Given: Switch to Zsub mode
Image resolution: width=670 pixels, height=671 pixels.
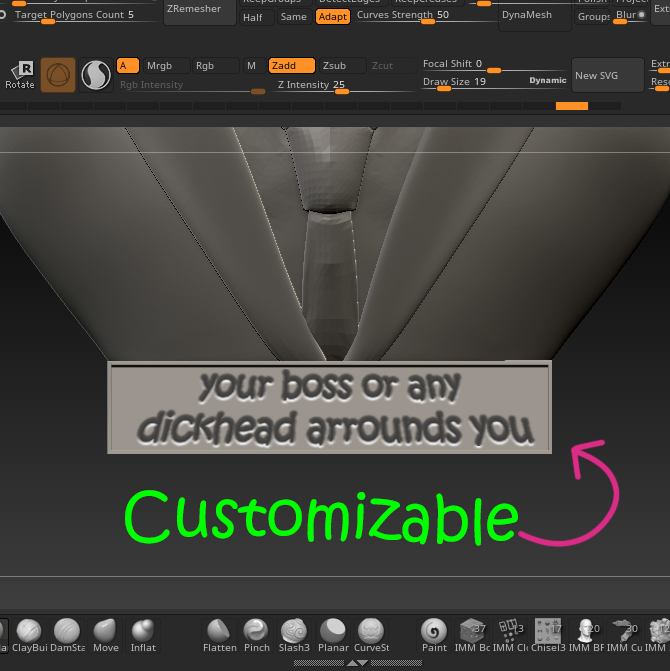Looking at the screenshot, I should click(x=342, y=65).
